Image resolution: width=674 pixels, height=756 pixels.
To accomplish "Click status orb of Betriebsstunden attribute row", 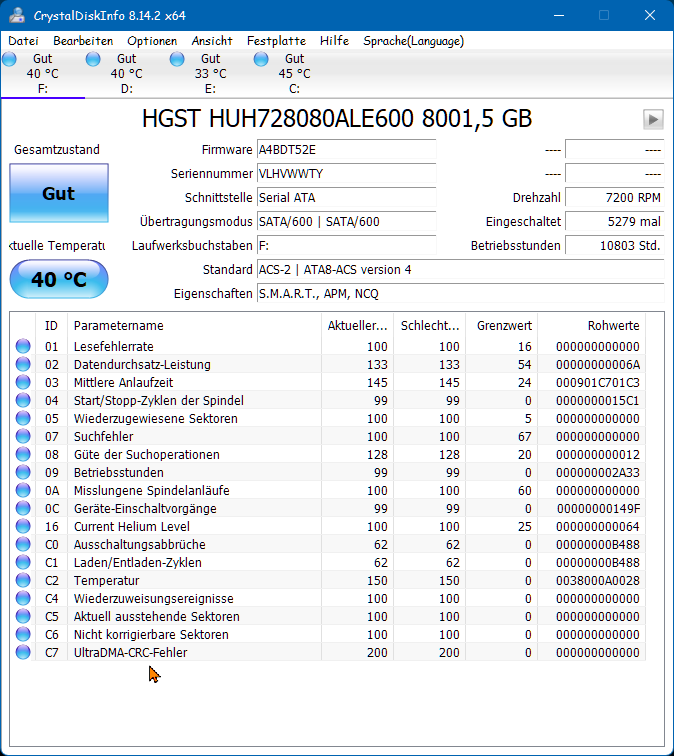I will [23, 472].
